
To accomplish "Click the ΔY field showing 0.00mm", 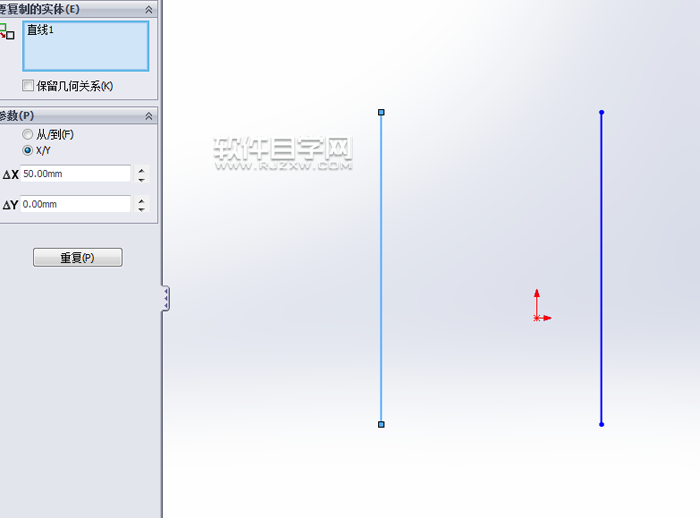I will point(75,204).
